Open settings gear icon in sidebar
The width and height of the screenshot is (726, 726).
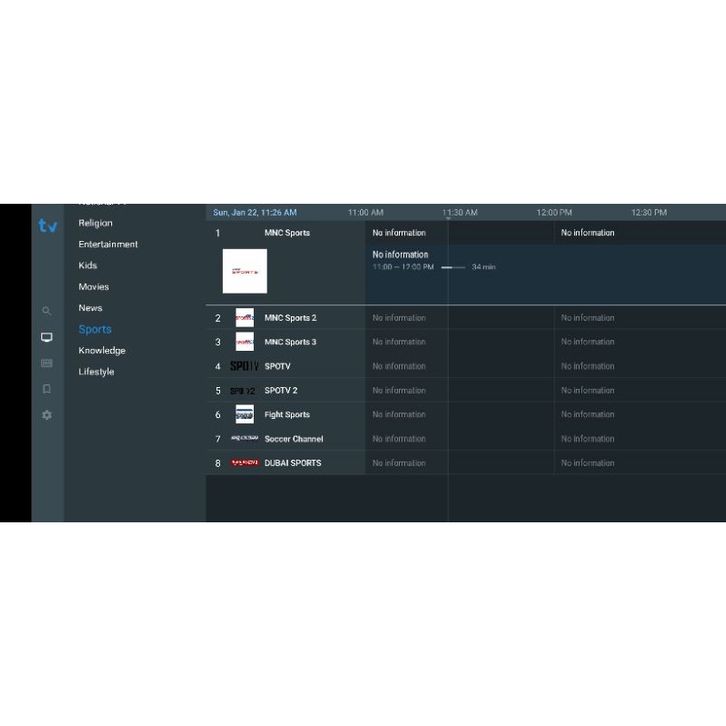pos(46,415)
